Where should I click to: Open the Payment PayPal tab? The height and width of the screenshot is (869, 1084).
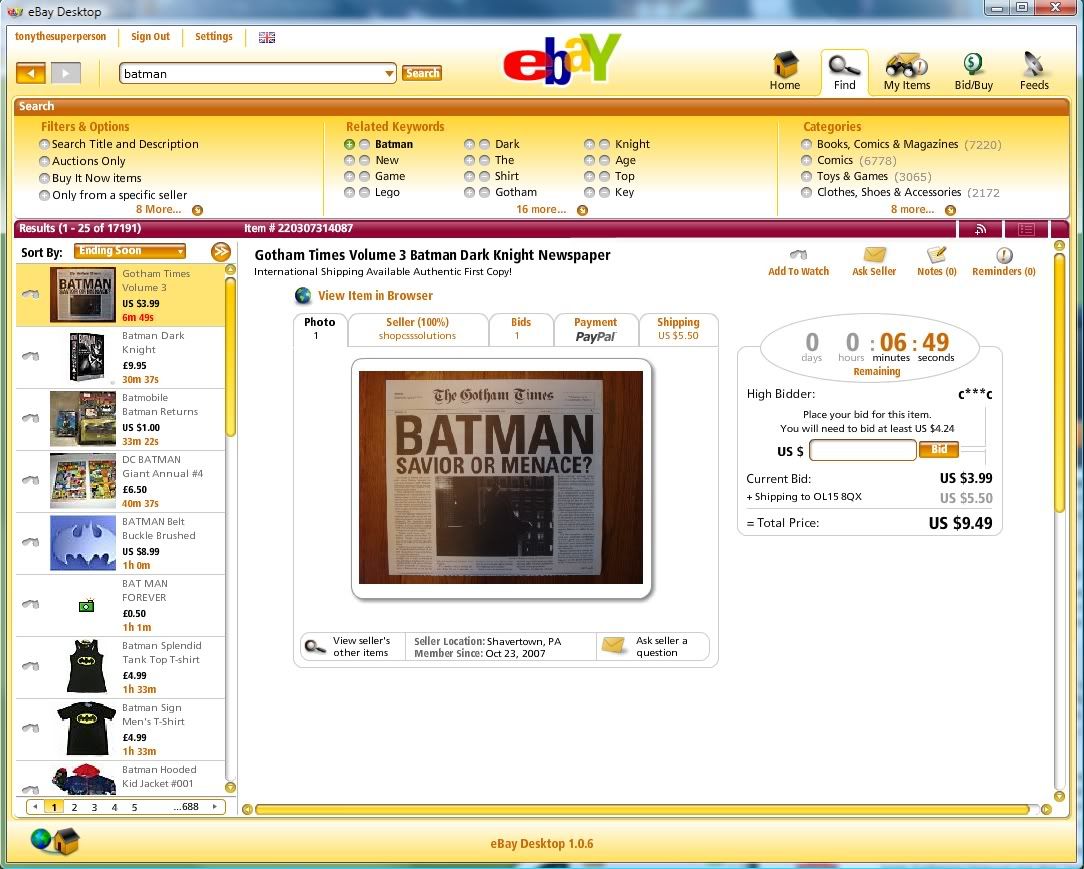[x=595, y=328]
